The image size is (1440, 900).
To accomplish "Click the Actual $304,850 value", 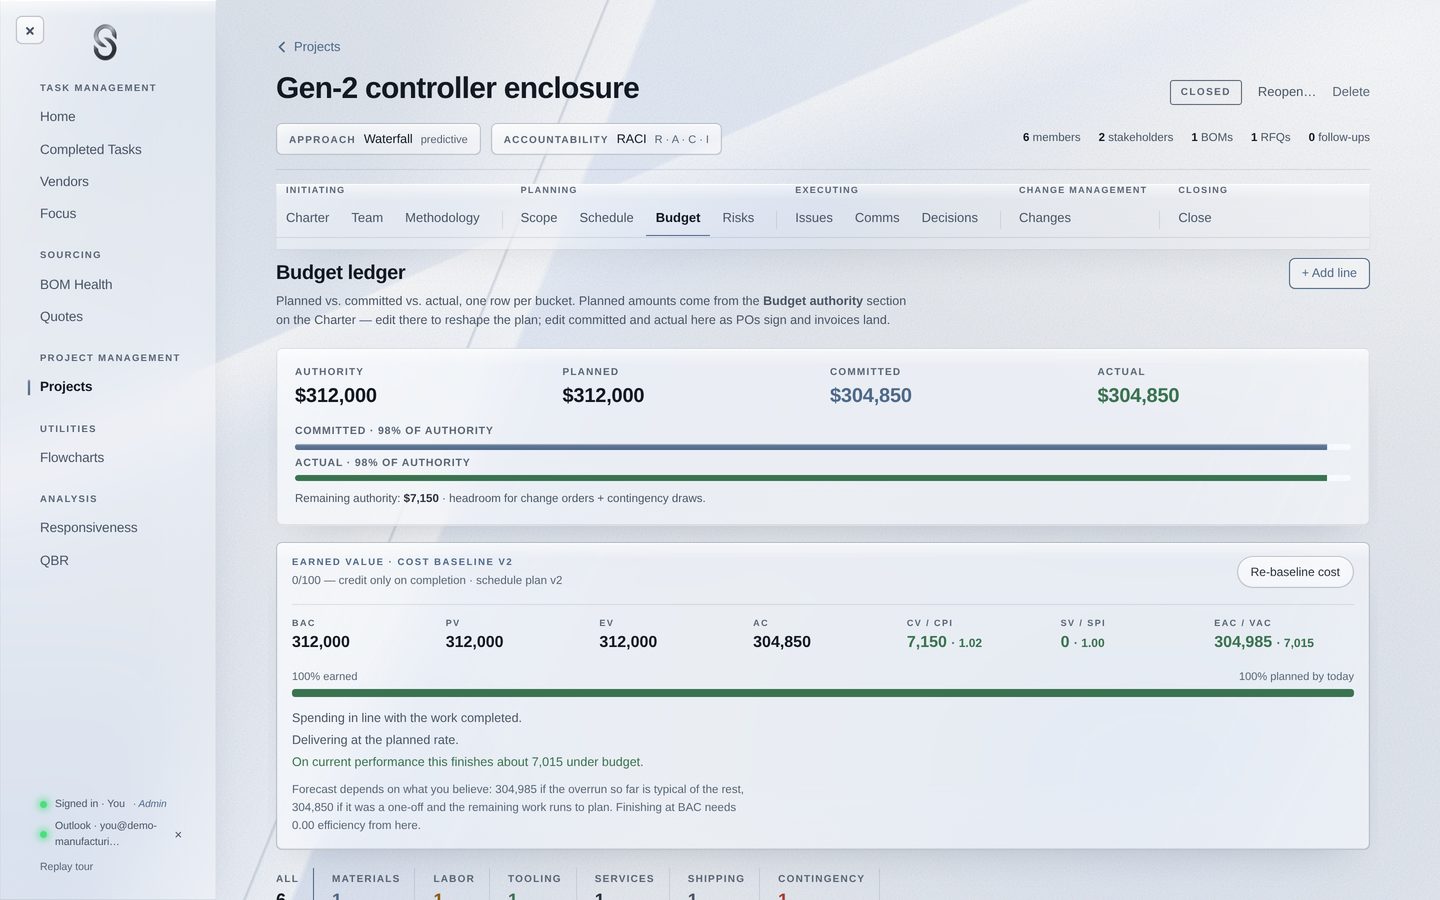I will coord(1138,396).
